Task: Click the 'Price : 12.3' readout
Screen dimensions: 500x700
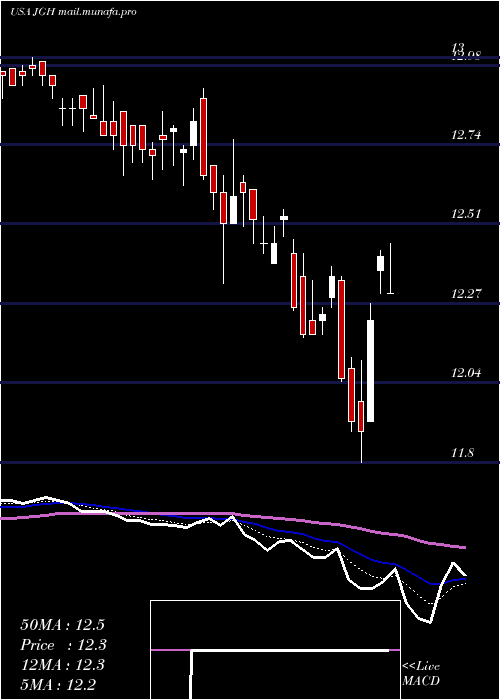Action: coord(63,645)
